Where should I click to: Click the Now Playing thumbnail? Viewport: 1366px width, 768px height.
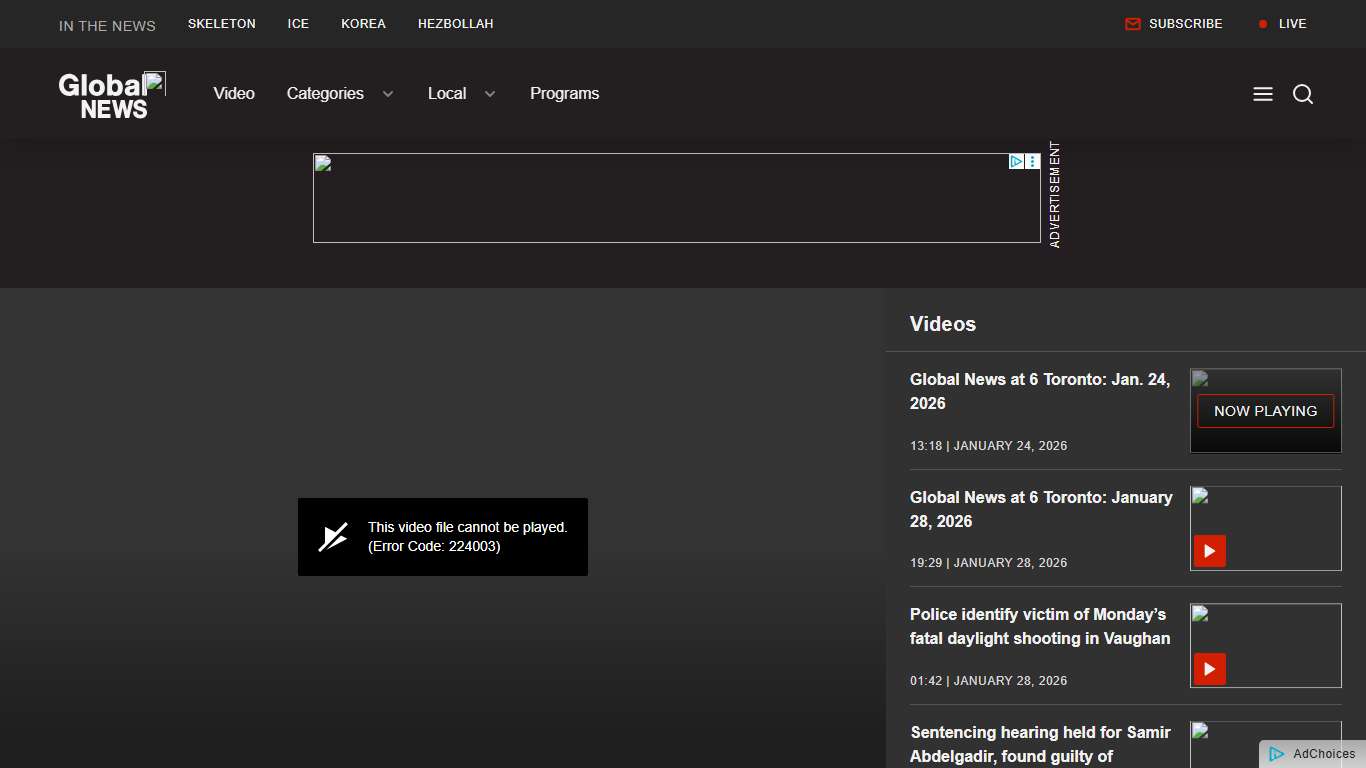pyautogui.click(x=1265, y=411)
